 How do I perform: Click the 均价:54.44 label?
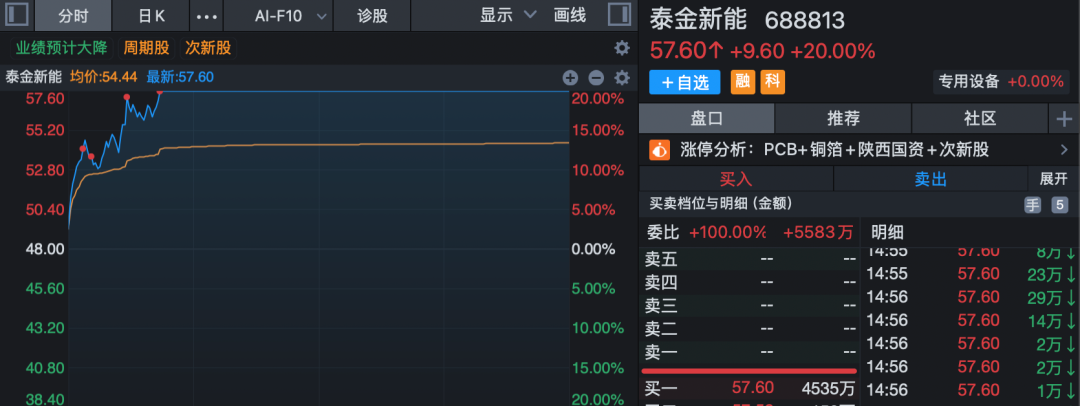coord(103,77)
